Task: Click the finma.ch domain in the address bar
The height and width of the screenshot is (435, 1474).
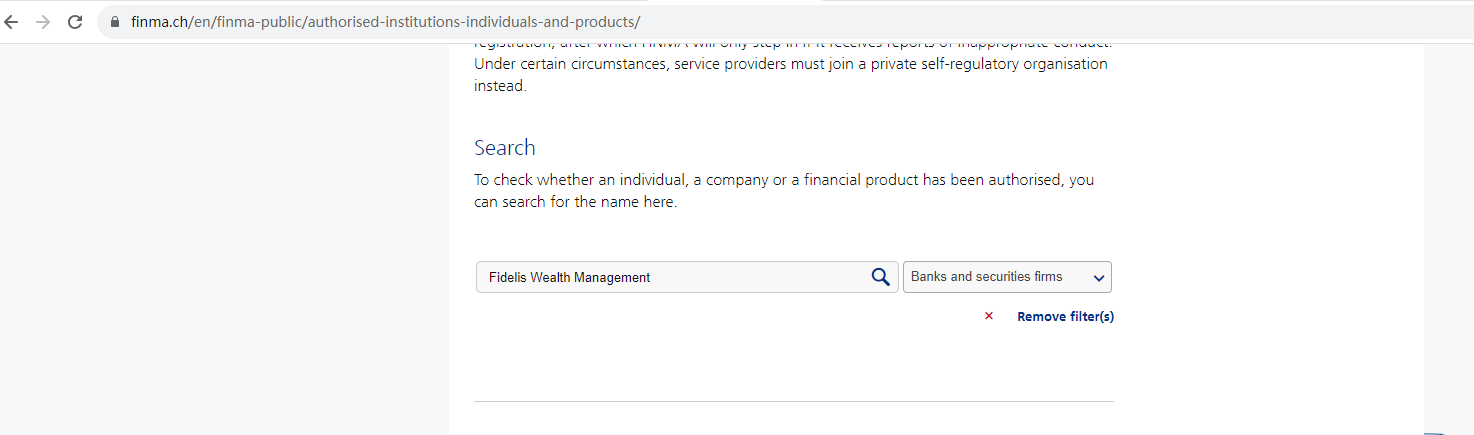Action: [x=160, y=22]
